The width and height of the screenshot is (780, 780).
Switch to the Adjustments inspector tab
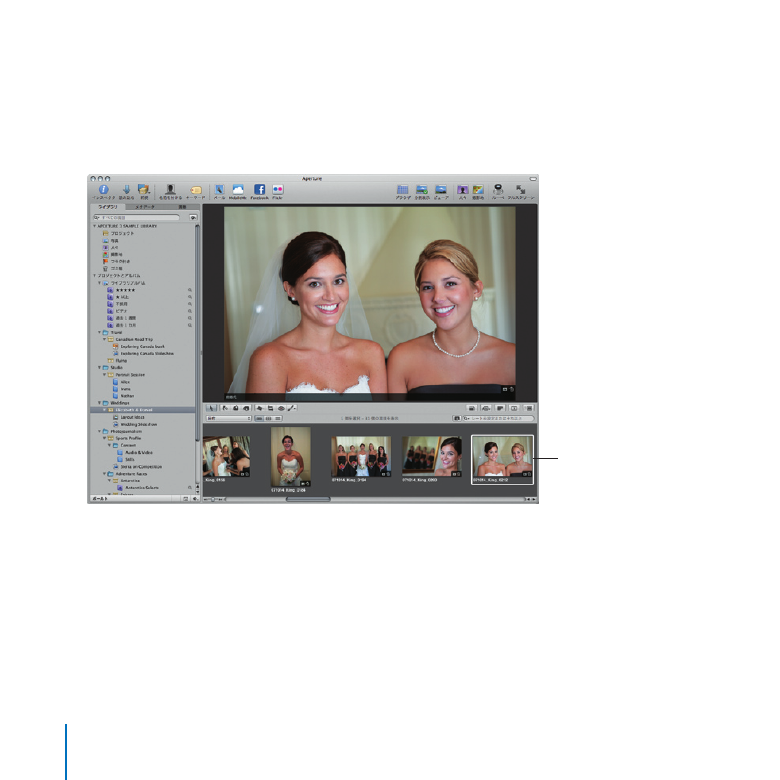[x=182, y=207]
